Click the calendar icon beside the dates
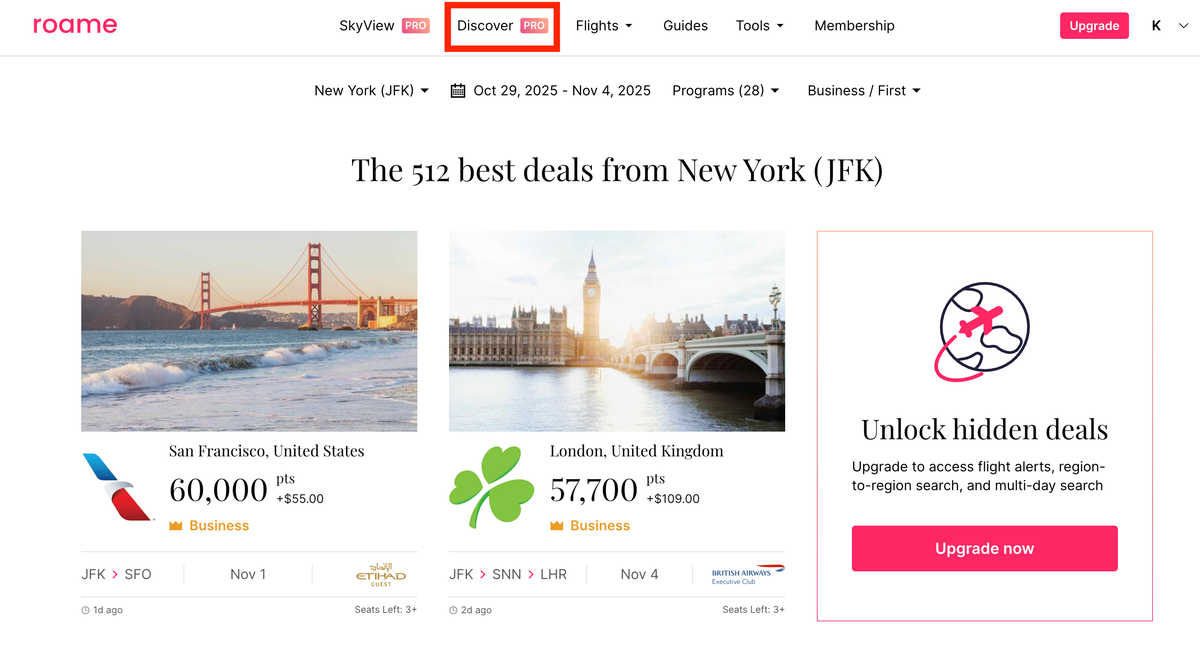The image size is (1200, 647). pos(458,91)
